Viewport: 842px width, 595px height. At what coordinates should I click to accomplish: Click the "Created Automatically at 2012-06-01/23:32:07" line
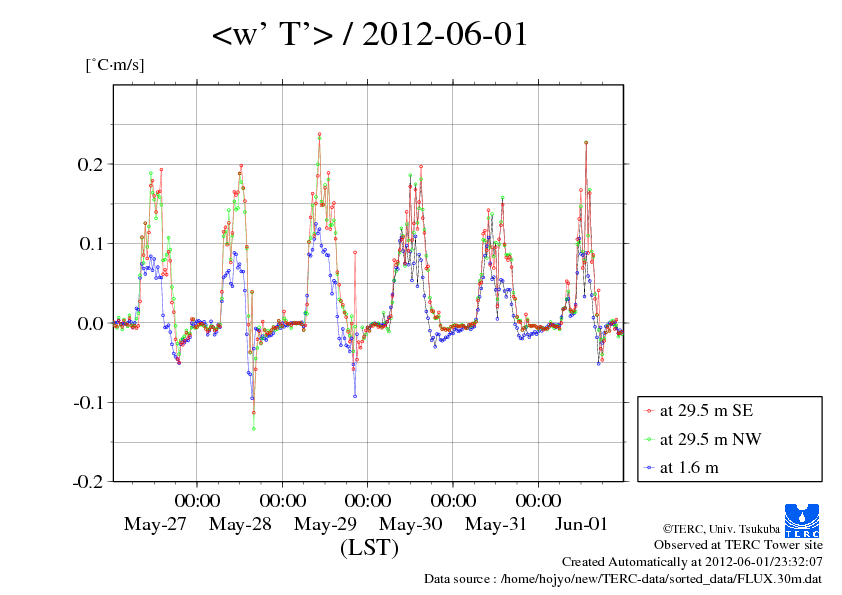692,562
